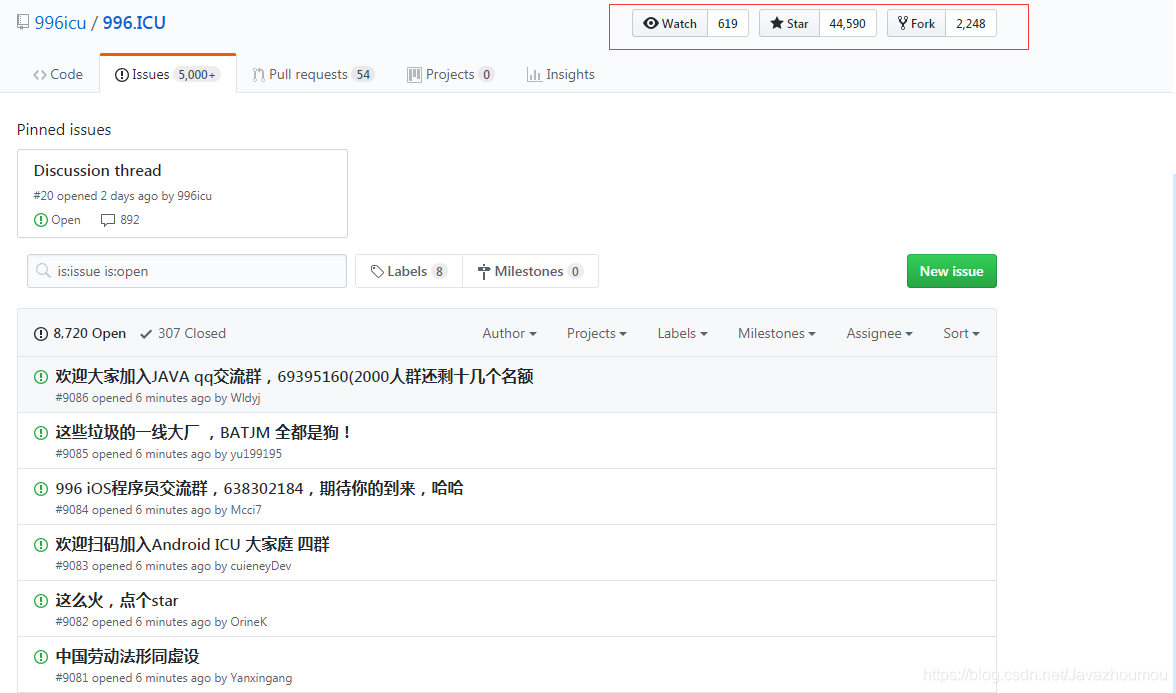Viewport: 1176px width, 693px height.
Task: Open the 996.ICU repository link
Action: (x=134, y=23)
